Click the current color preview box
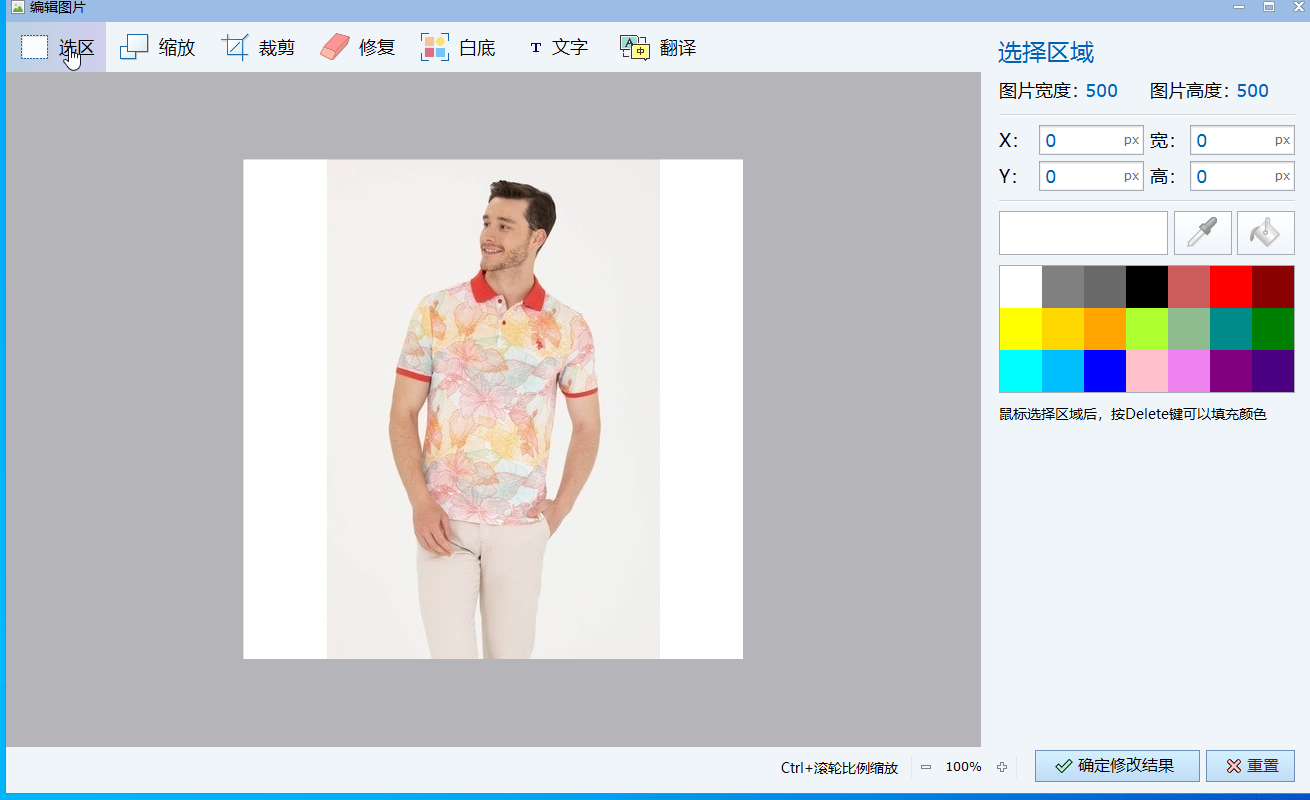The height and width of the screenshot is (800, 1310). [1083, 233]
